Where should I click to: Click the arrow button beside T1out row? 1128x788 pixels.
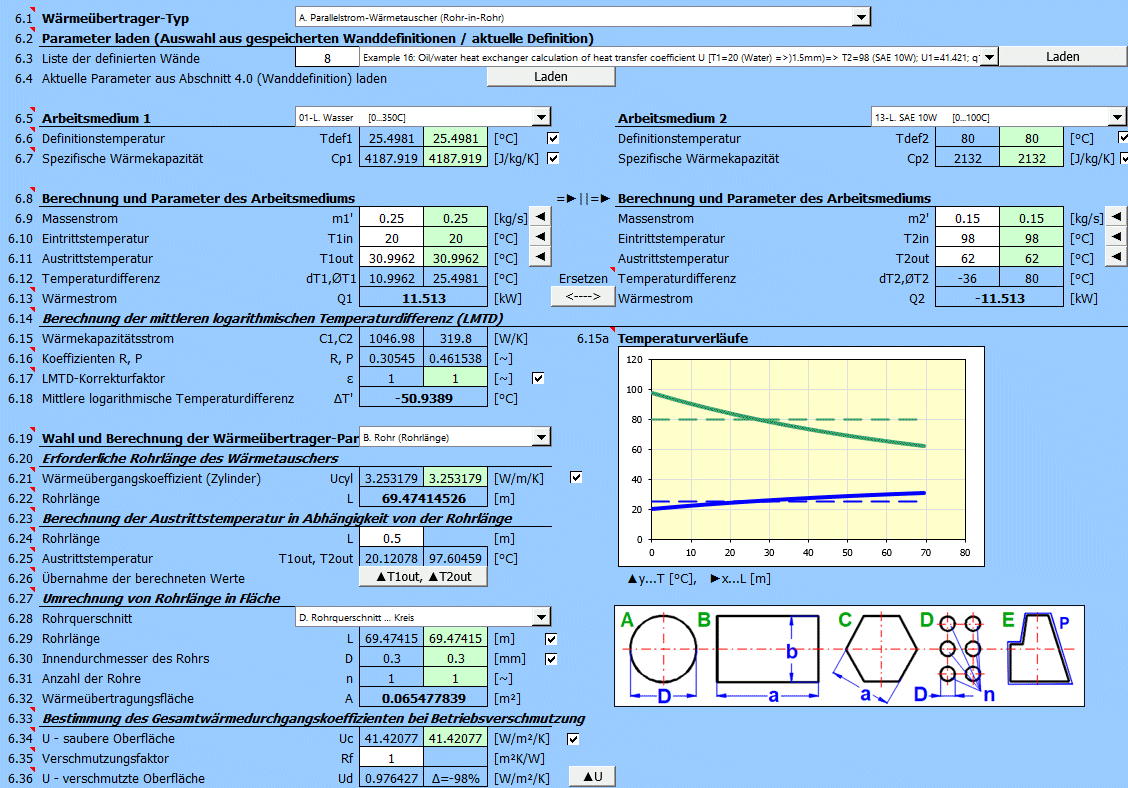tap(538, 258)
